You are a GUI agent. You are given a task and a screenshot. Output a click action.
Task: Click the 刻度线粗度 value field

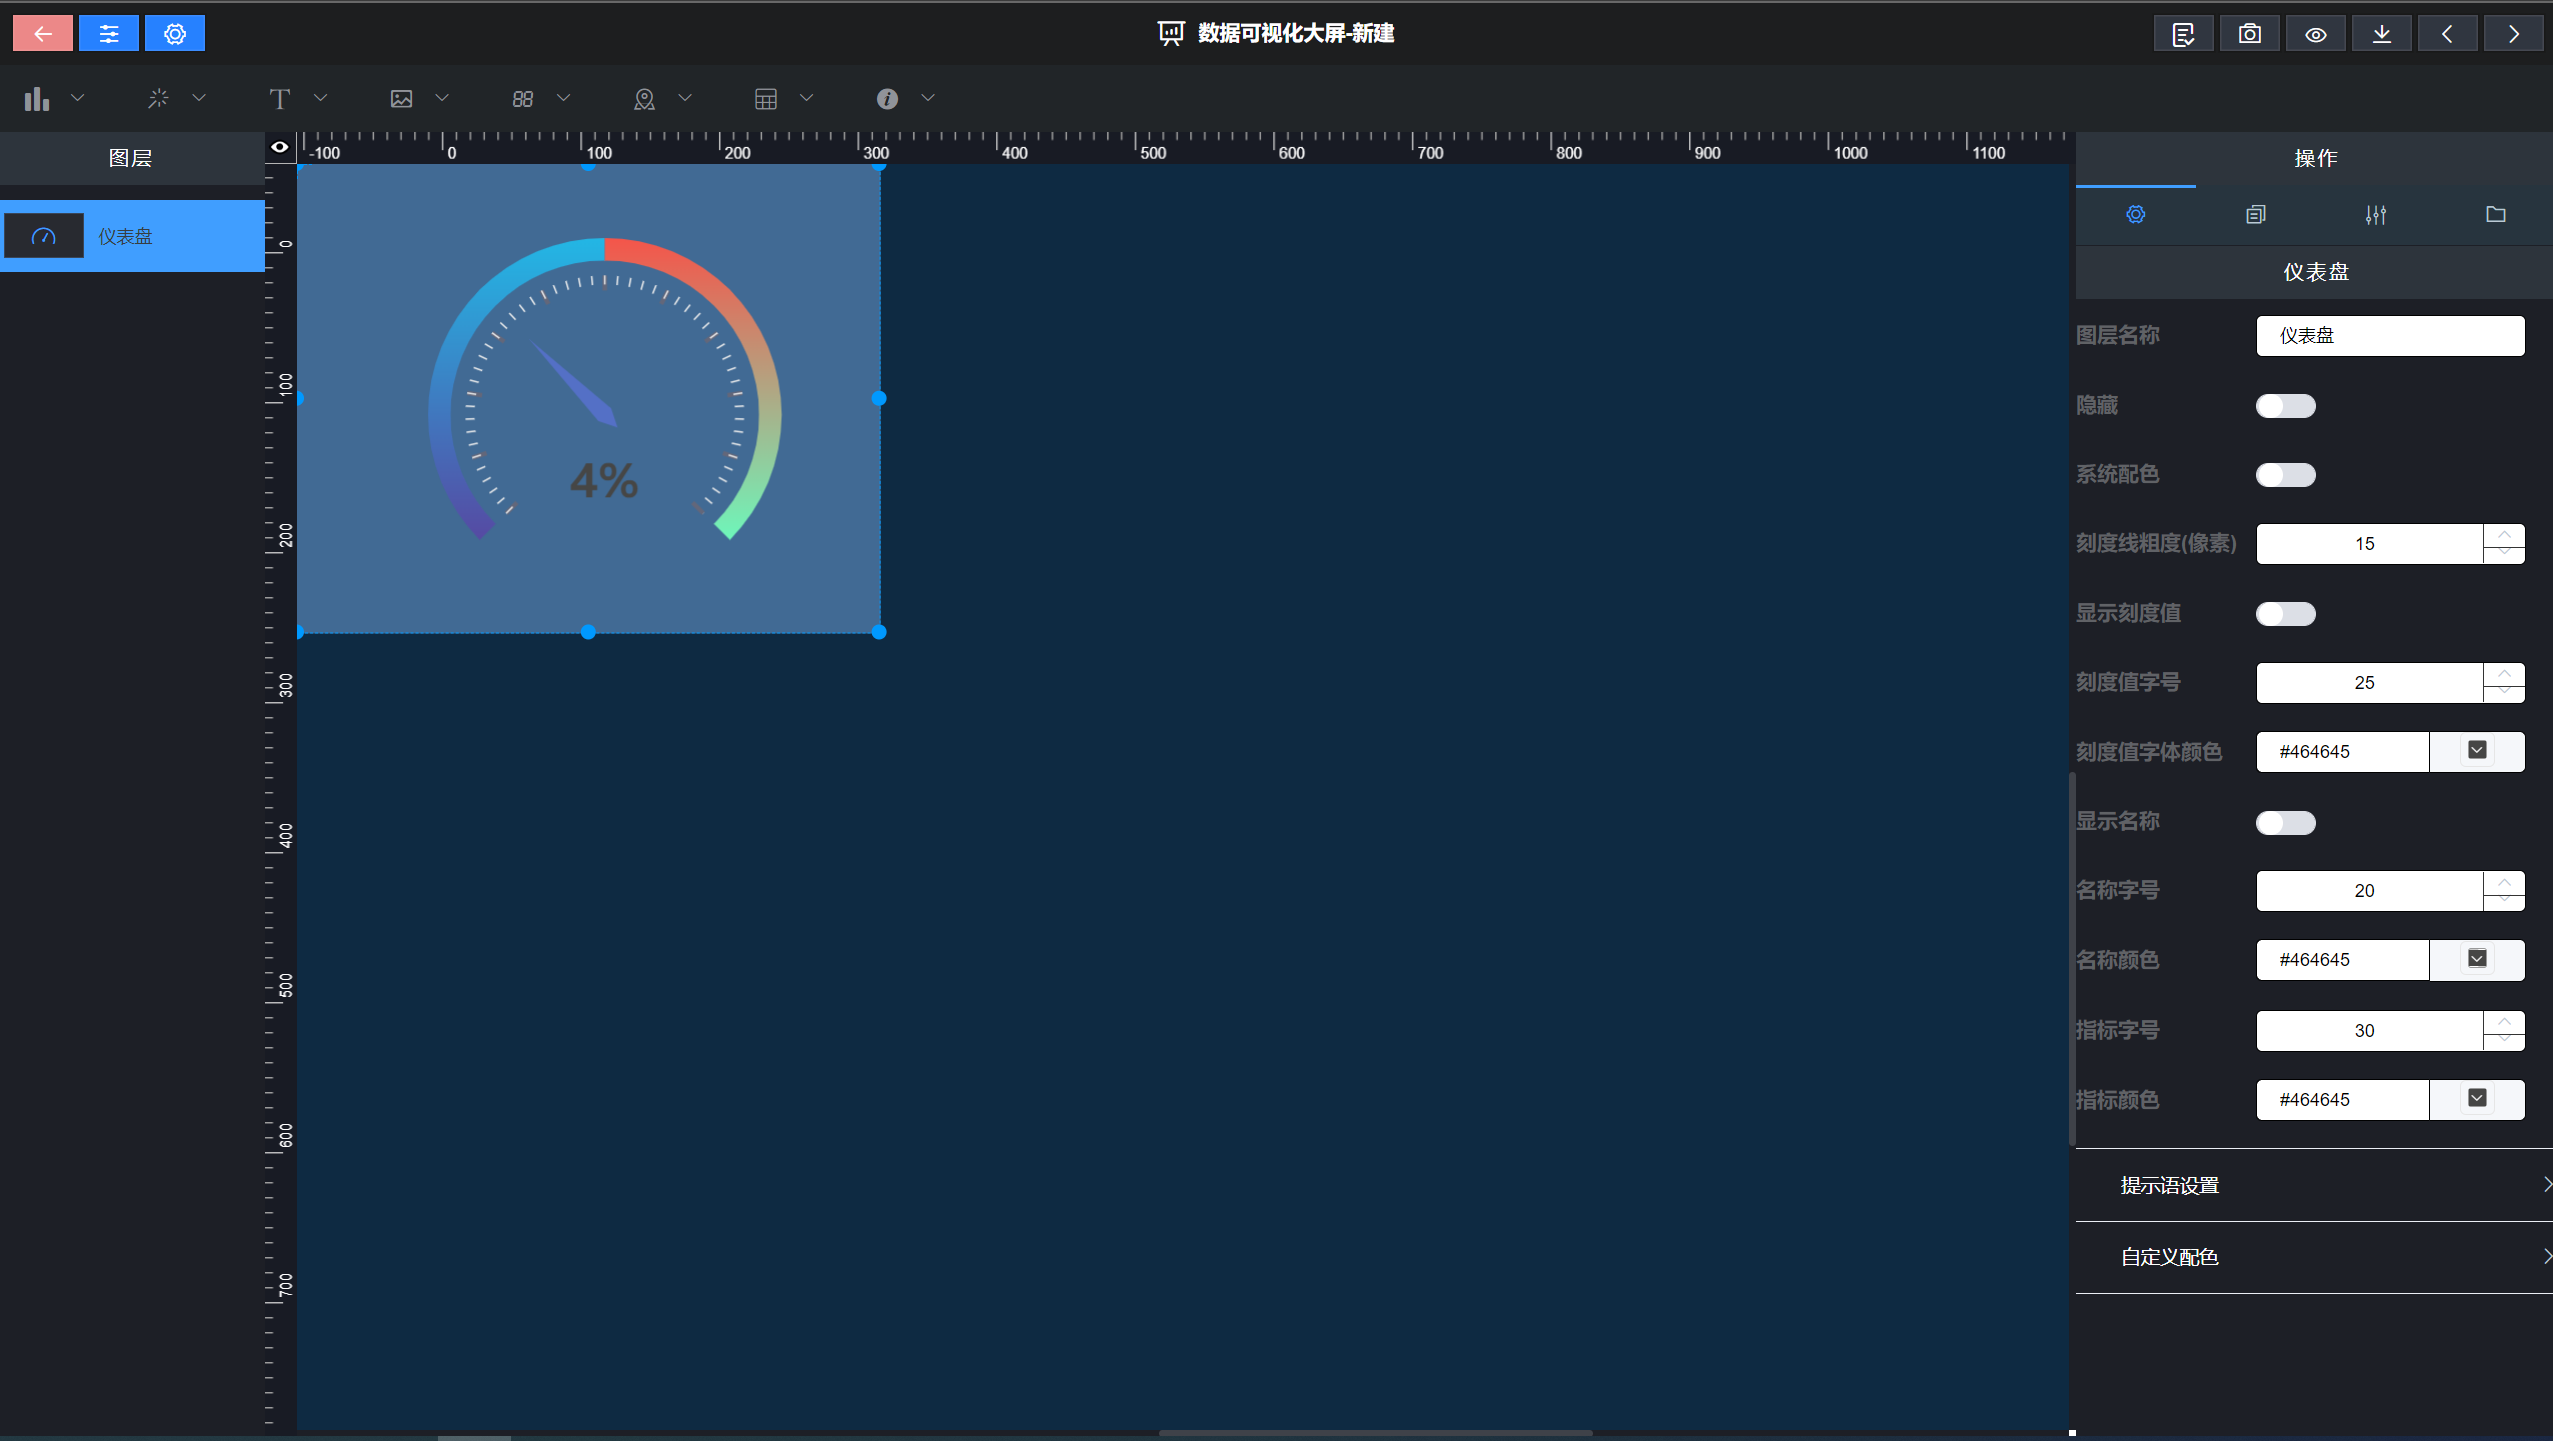point(2369,544)
